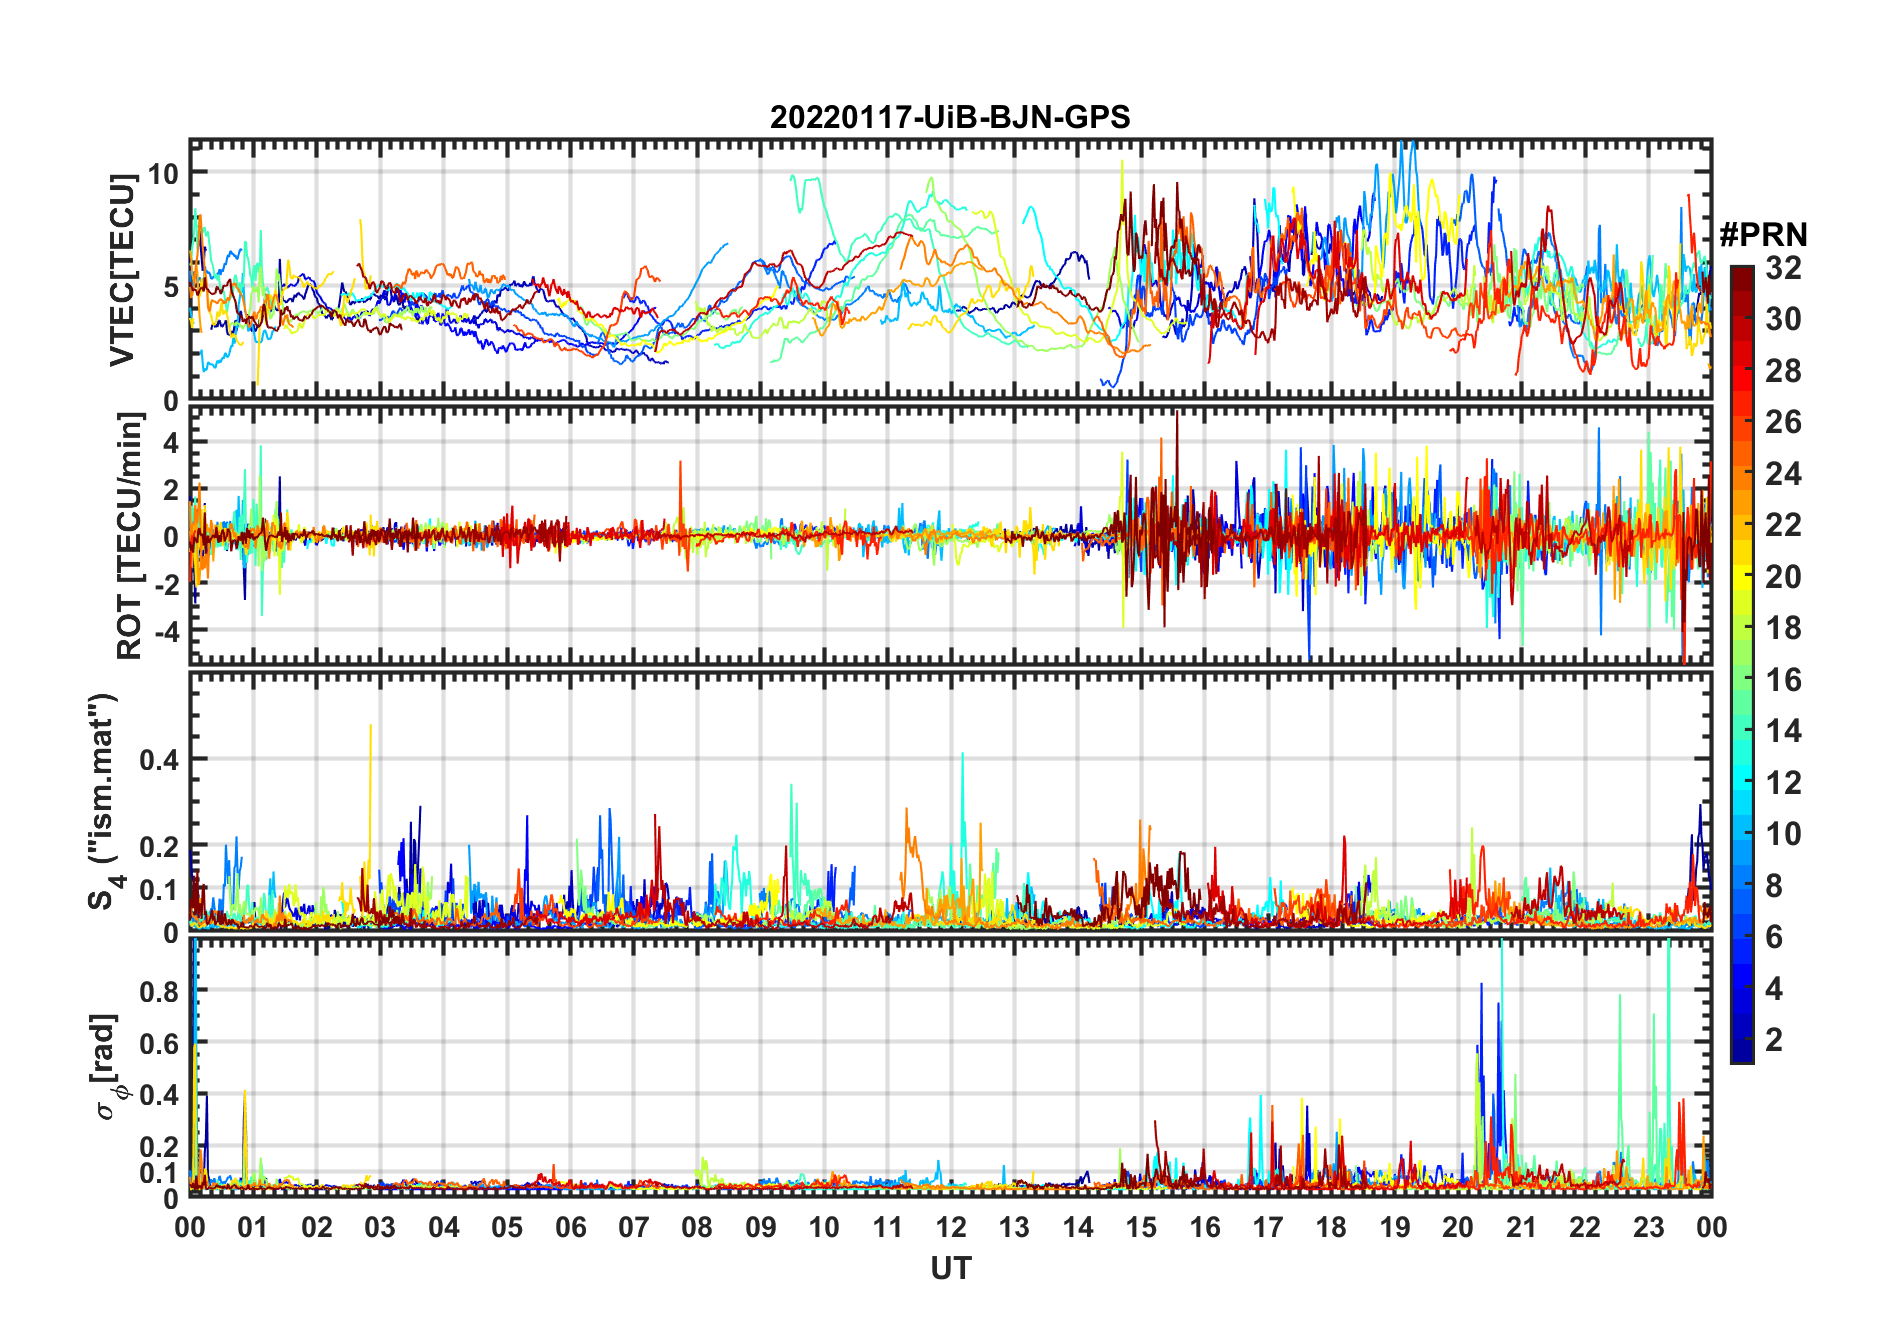
Task: Click colorbar tick label 28
Action: click(1783, 371)
